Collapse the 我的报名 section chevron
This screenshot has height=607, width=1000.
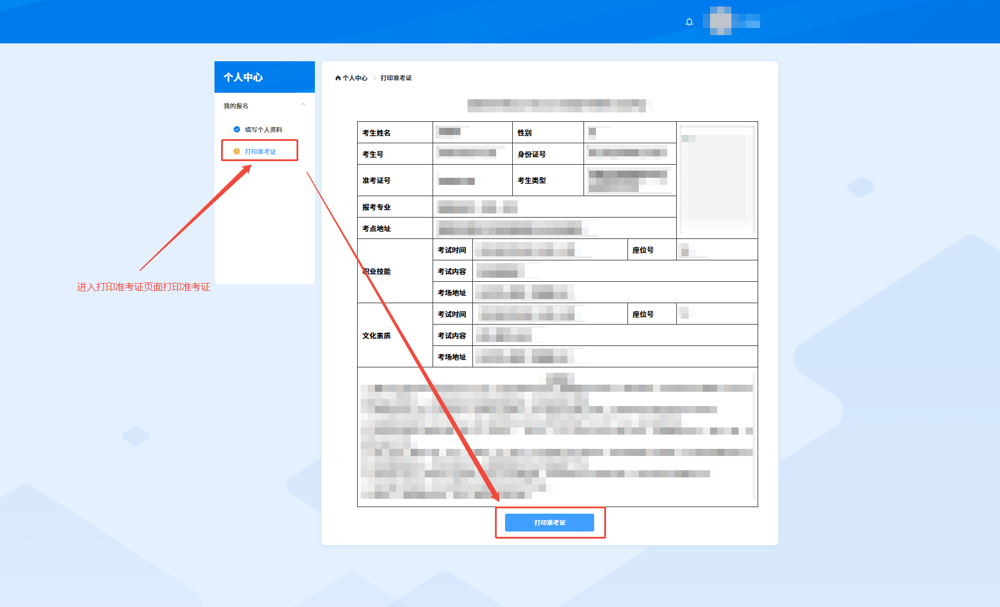(303, 105)
